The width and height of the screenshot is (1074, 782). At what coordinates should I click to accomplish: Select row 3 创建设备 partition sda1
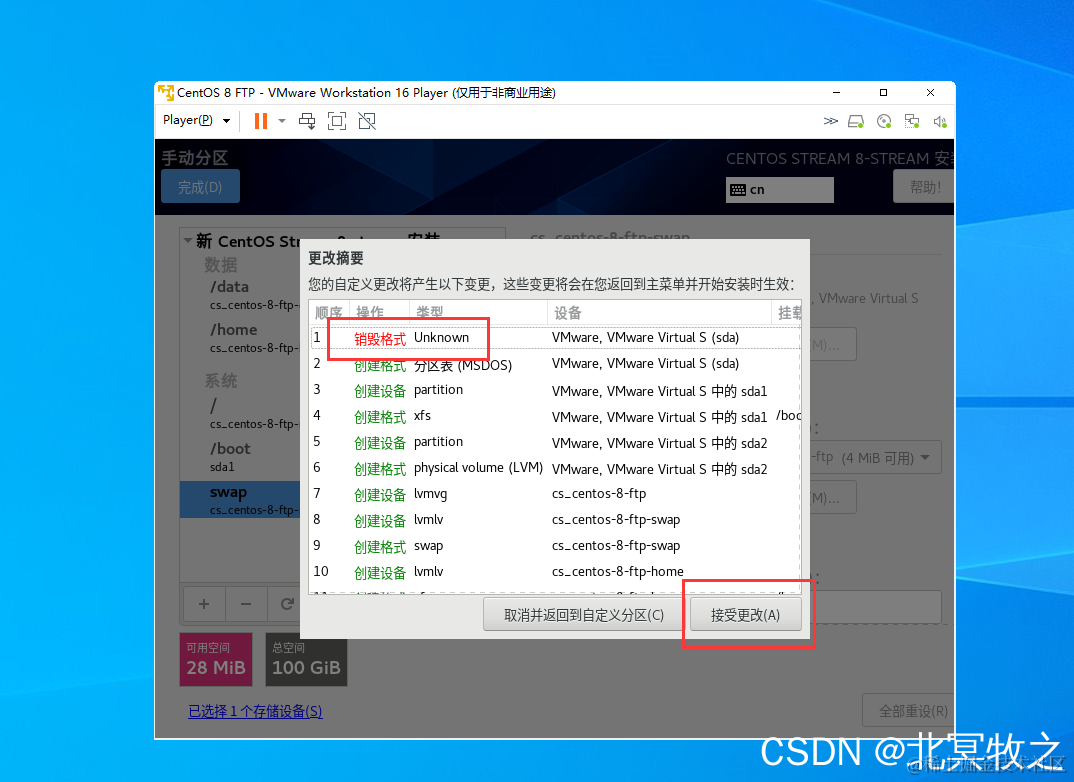pyautogui.click(x=555, y=390)
